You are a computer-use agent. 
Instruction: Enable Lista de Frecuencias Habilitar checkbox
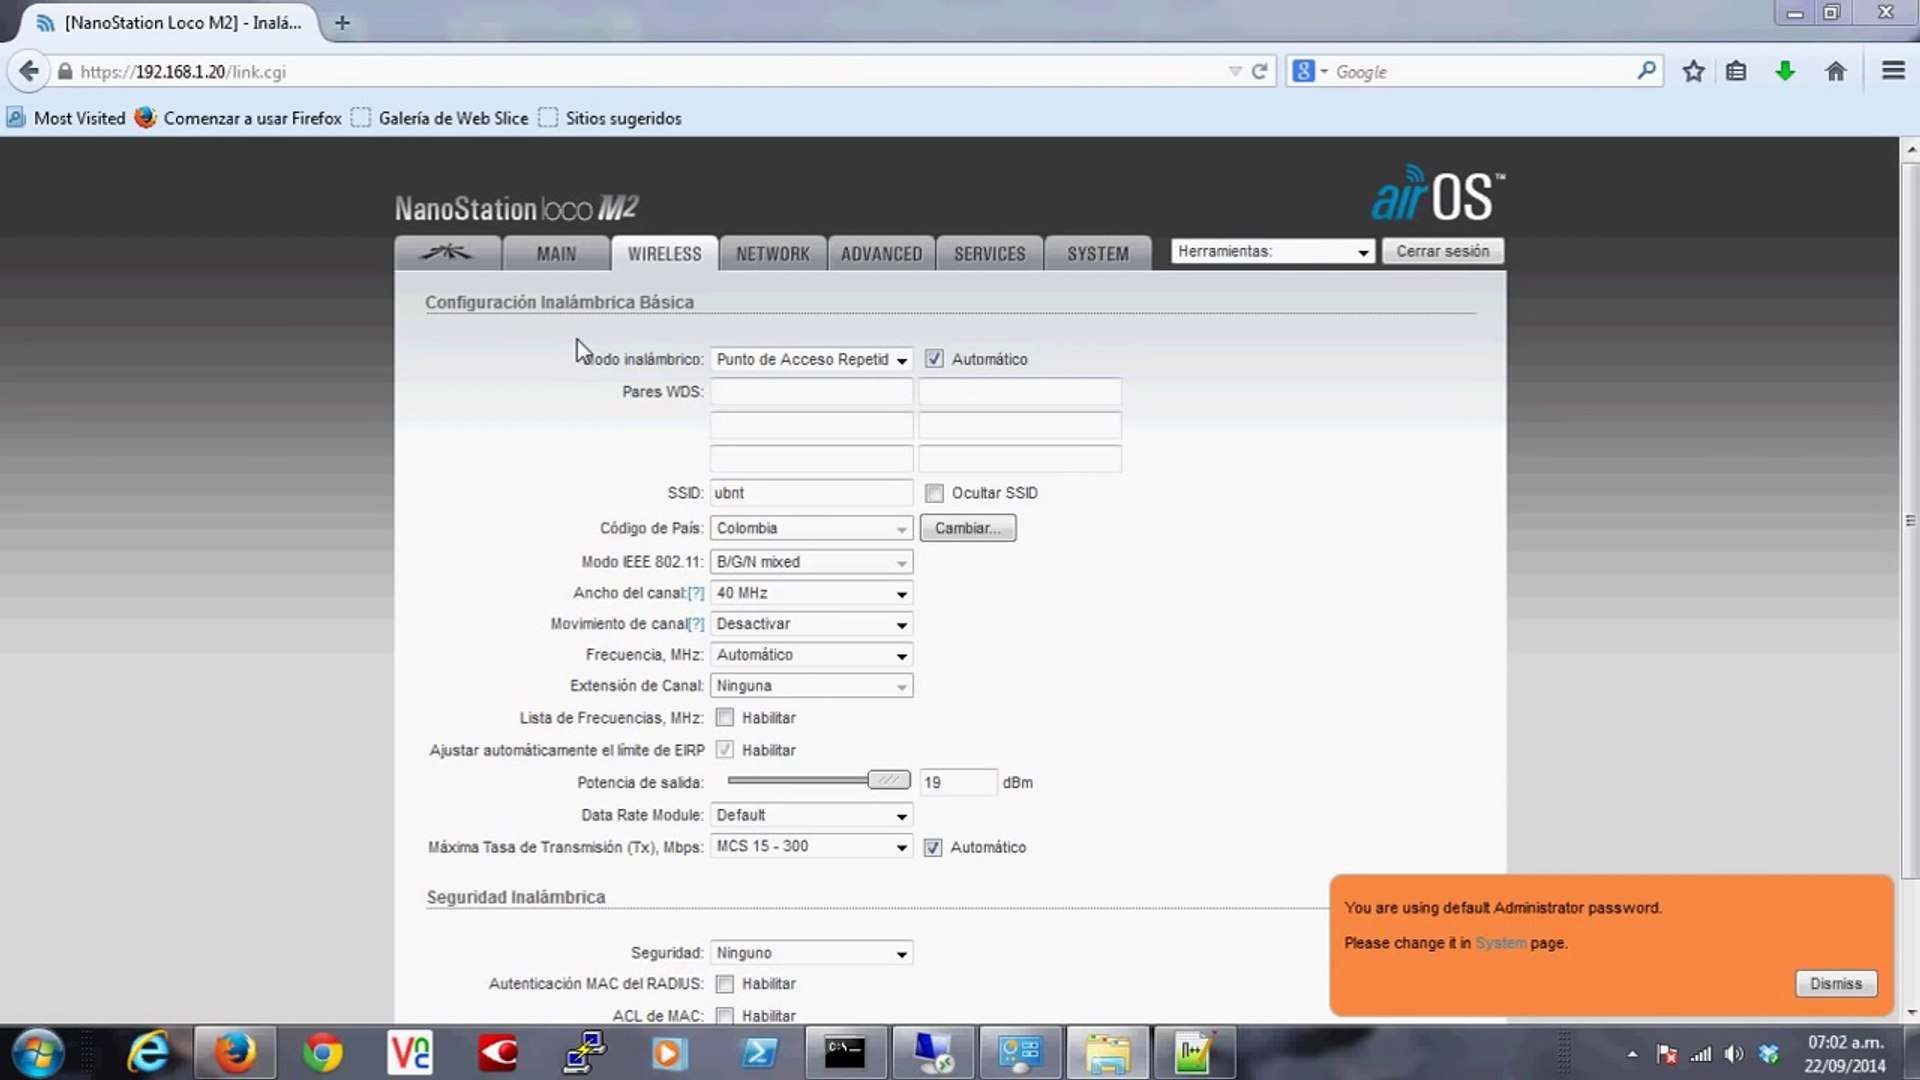click(x=725, y=718)
